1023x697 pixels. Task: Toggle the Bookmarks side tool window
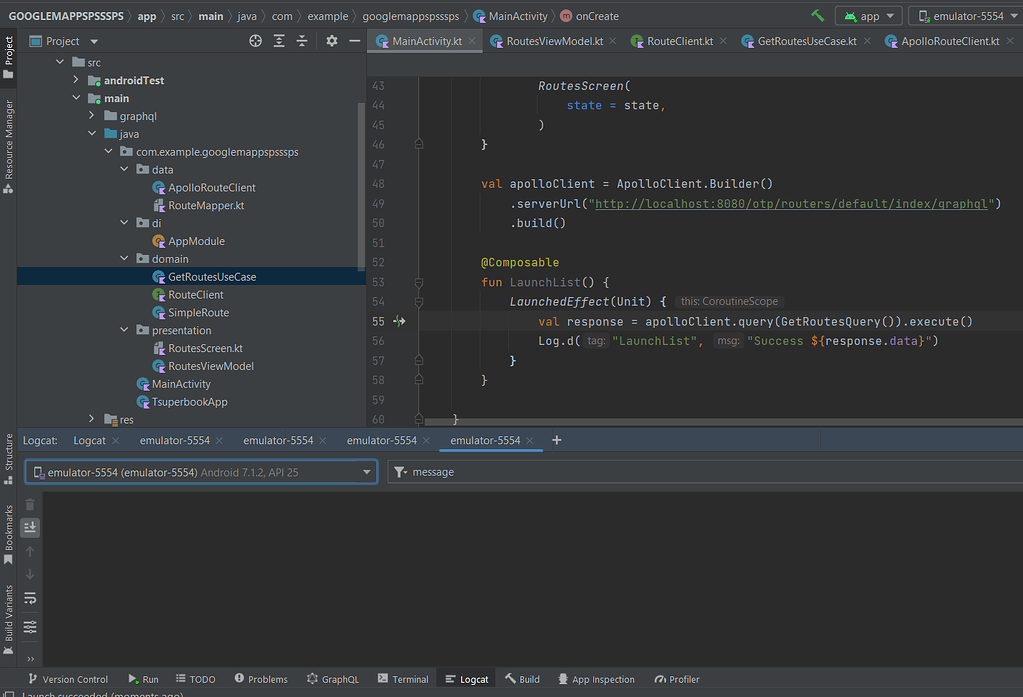coord(9,535)
